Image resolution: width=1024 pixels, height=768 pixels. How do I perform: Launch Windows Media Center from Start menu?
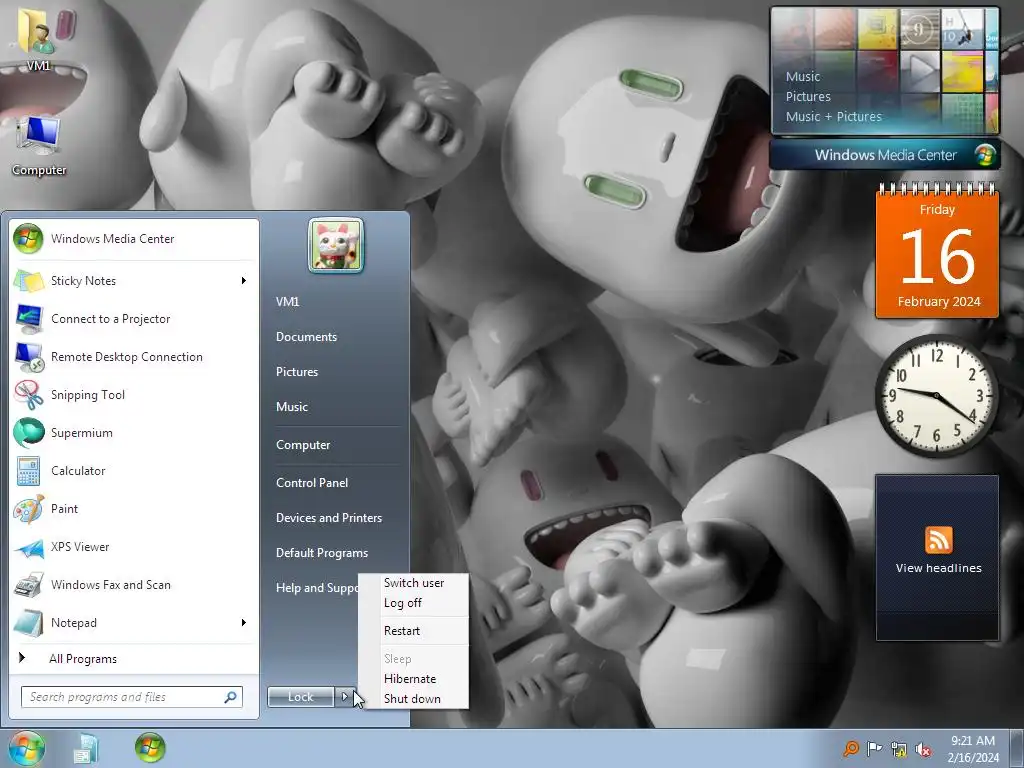(x=134, y=239)
